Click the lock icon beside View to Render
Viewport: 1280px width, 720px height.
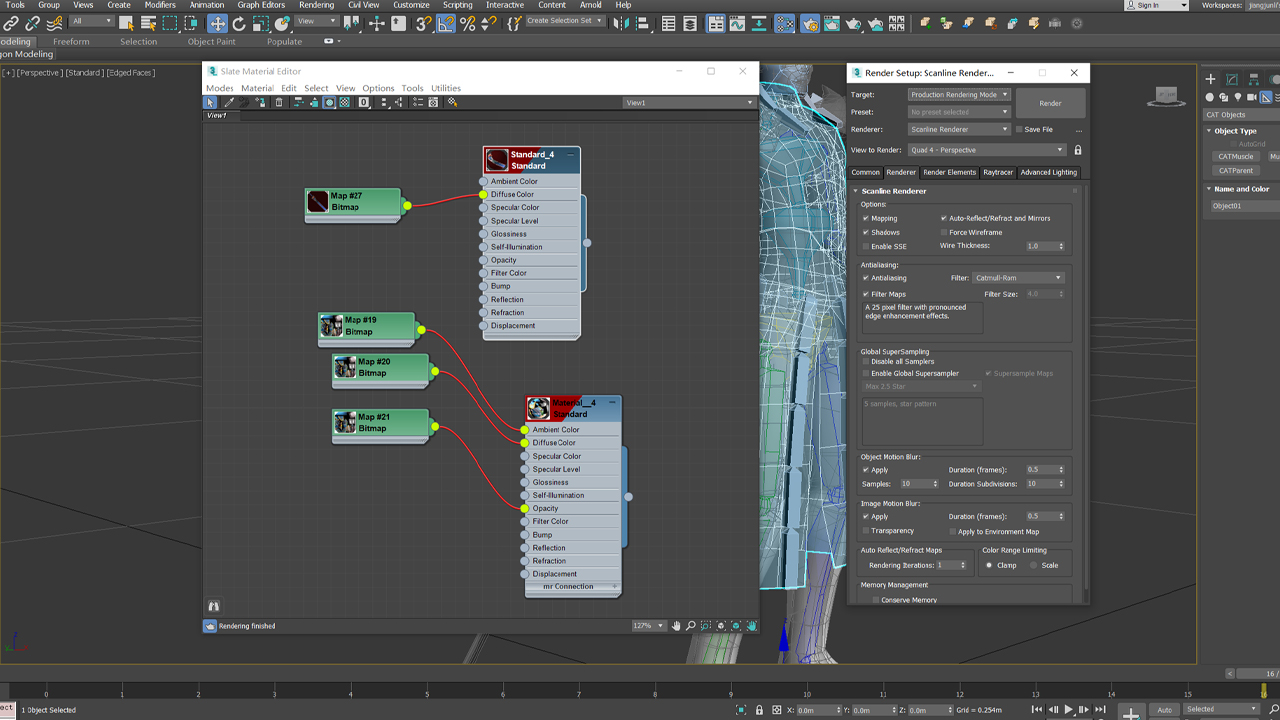1078,150
